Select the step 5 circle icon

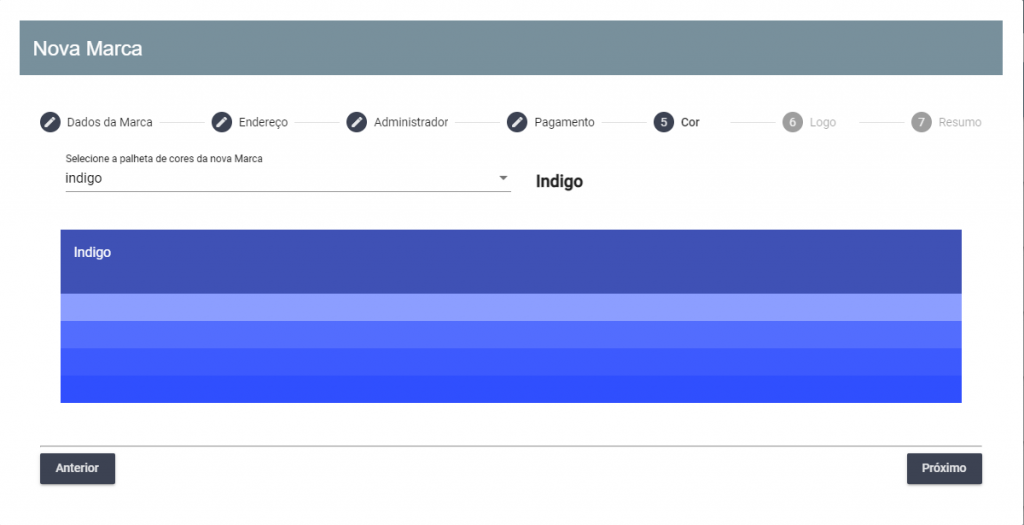tap(664, 122)
